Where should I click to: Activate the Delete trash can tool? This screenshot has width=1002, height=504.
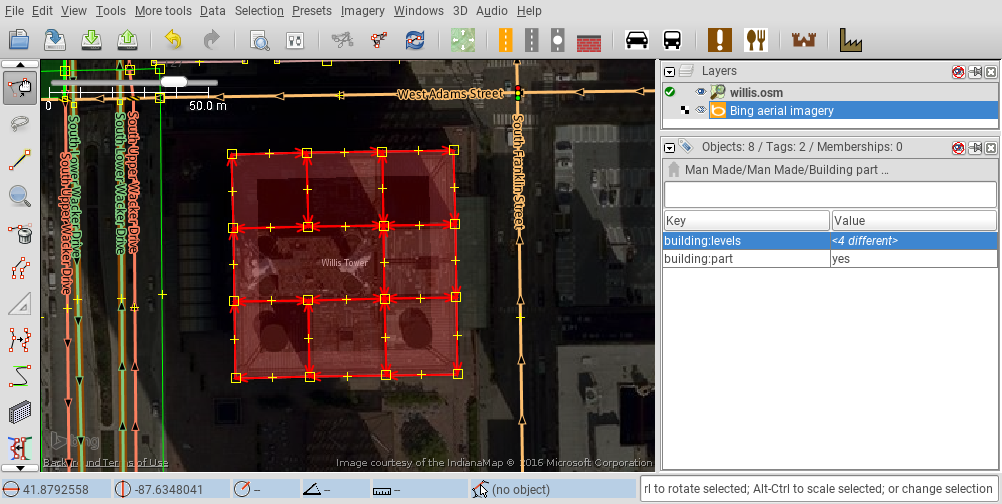[20, 233]
